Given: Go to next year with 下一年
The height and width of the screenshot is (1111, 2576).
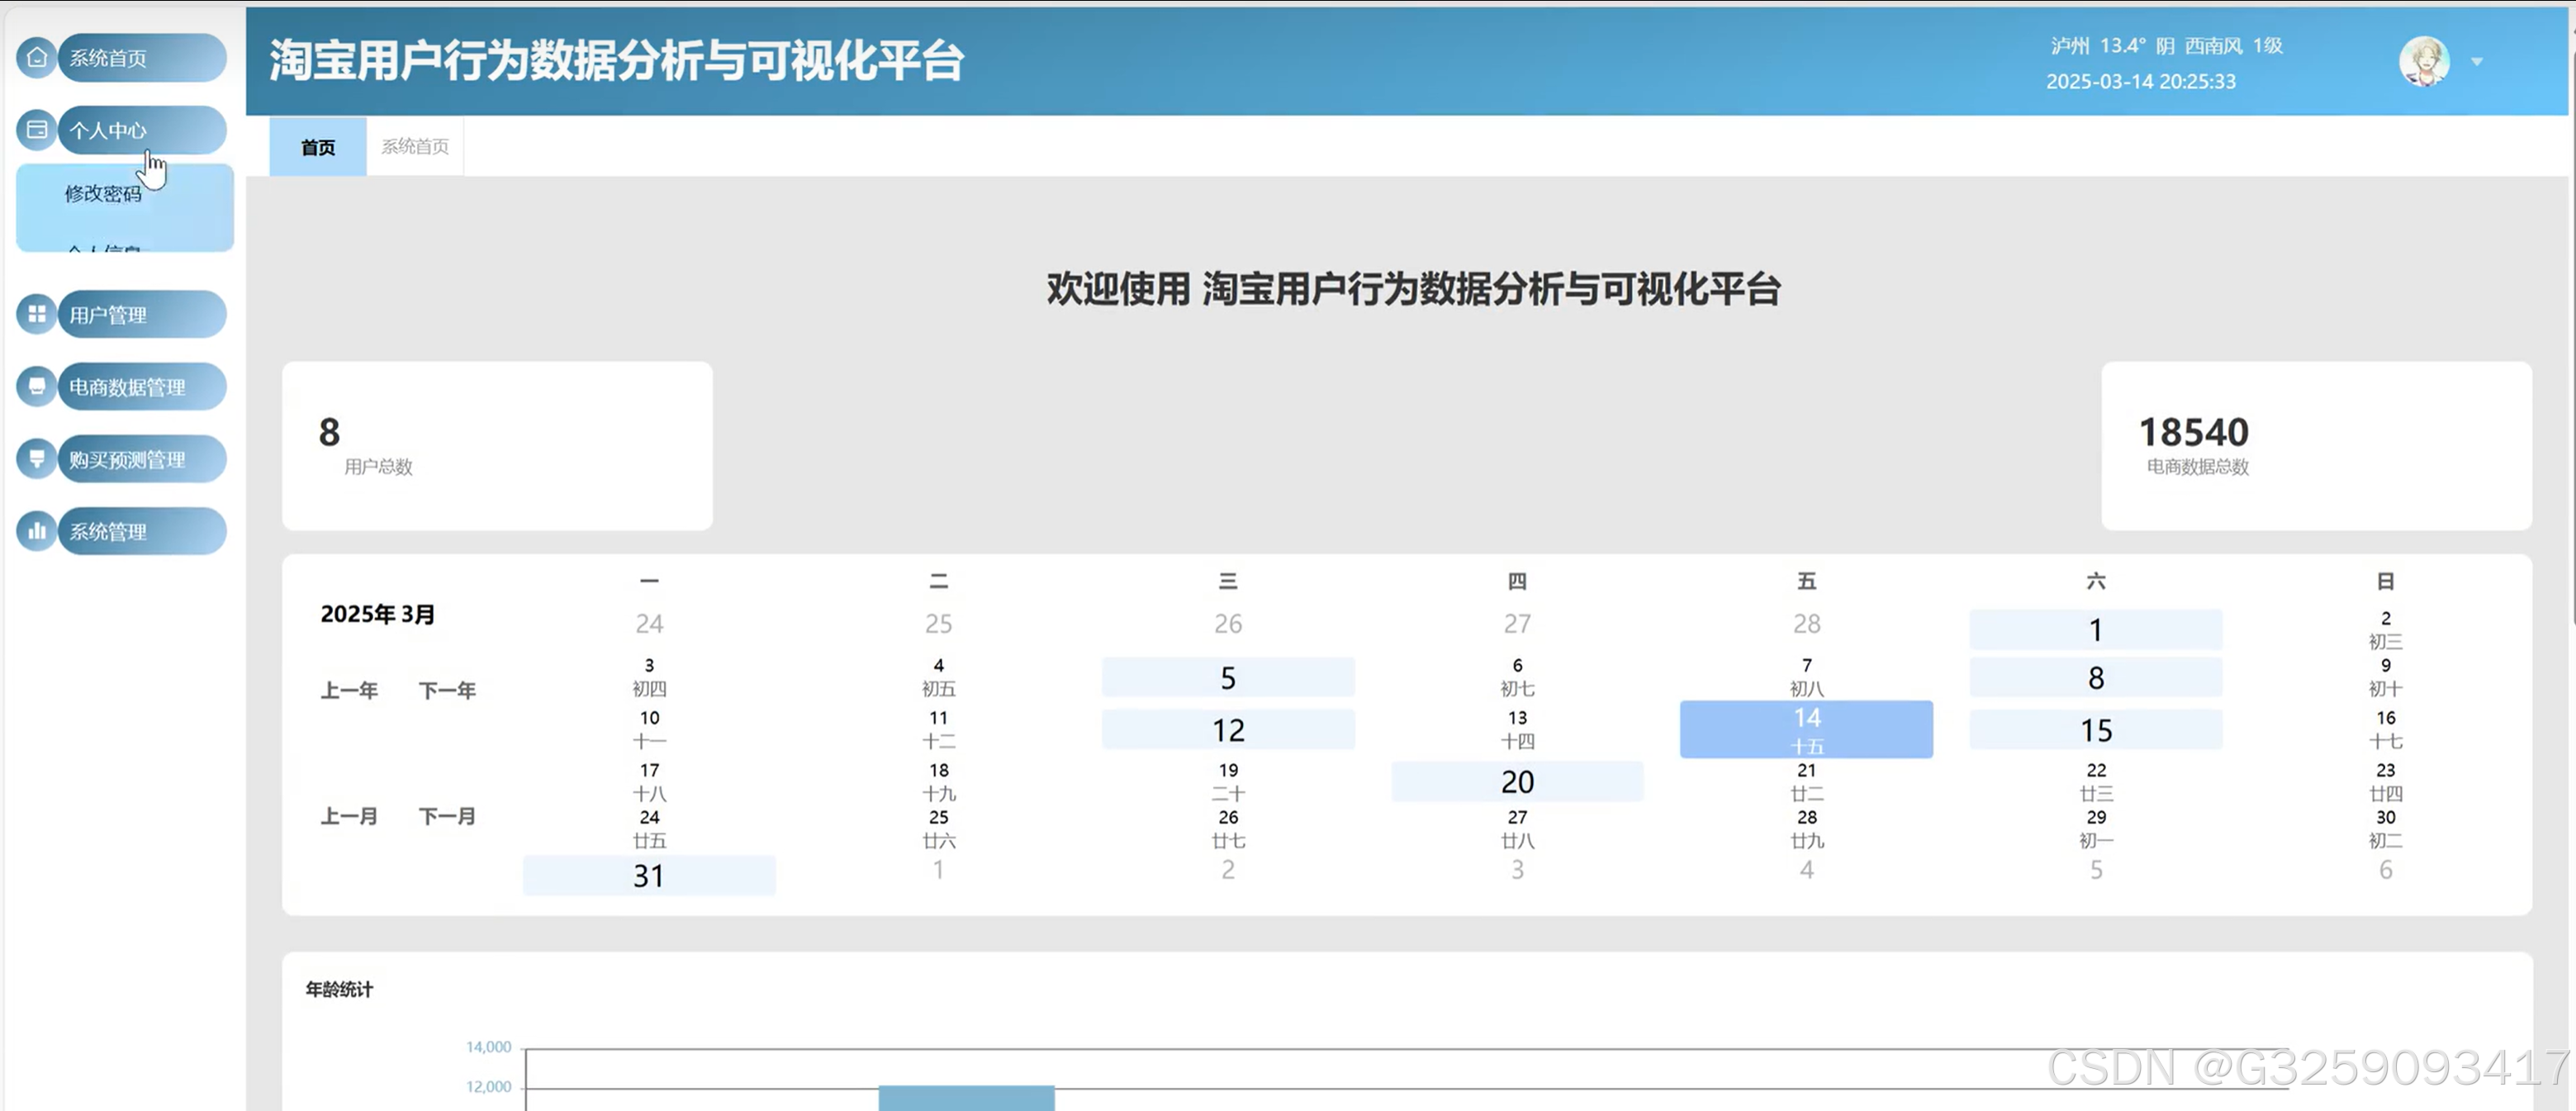Looking at the screenshot, I should [x=447, y=690].
